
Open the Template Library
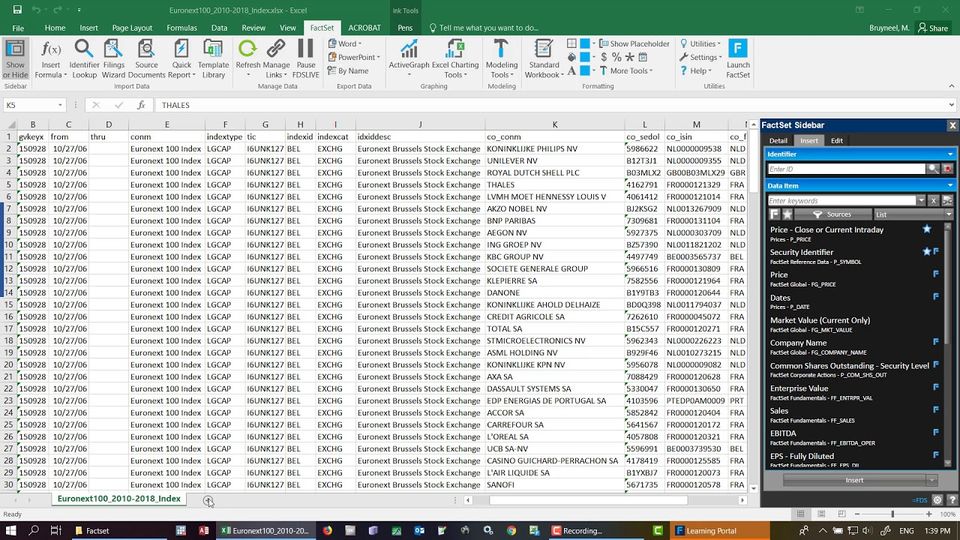click(213, 59)
